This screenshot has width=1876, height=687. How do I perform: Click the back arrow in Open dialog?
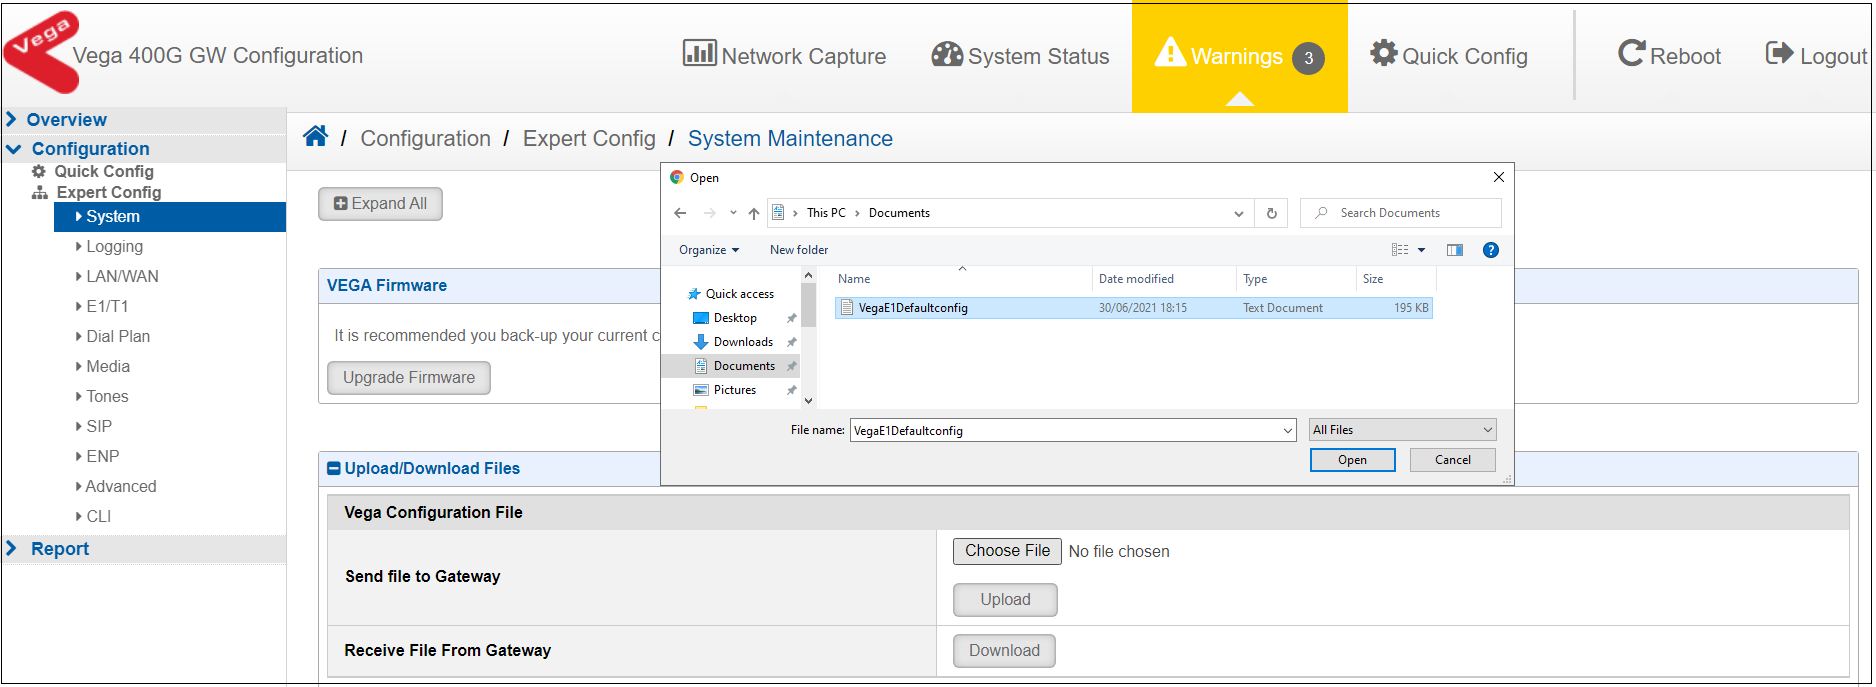680,213
